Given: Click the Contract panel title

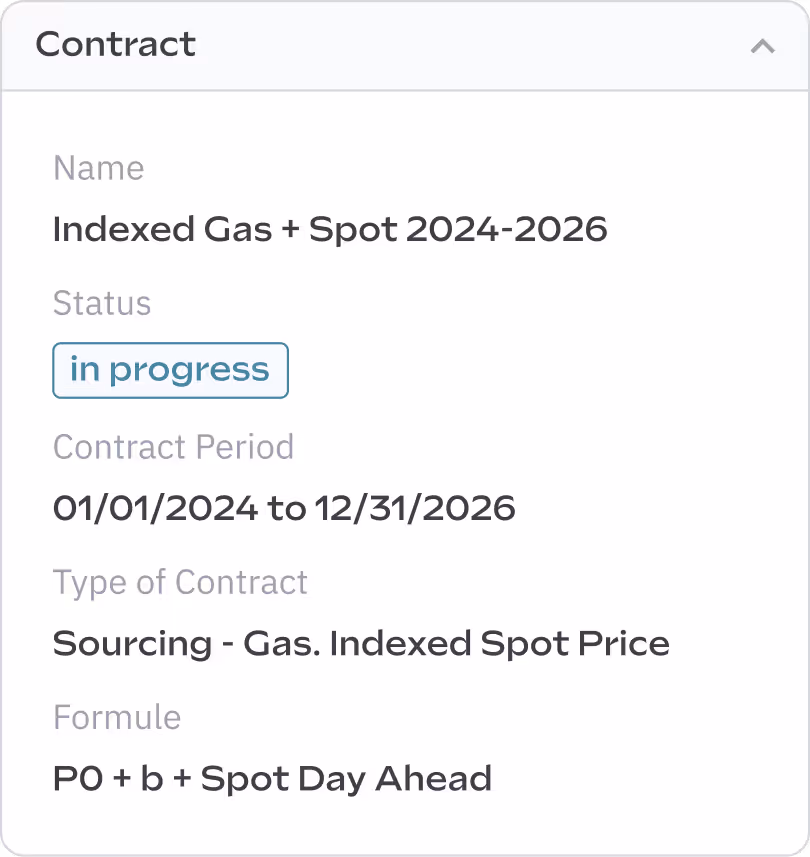Looking at the screenshot, I should pos(116,44).
